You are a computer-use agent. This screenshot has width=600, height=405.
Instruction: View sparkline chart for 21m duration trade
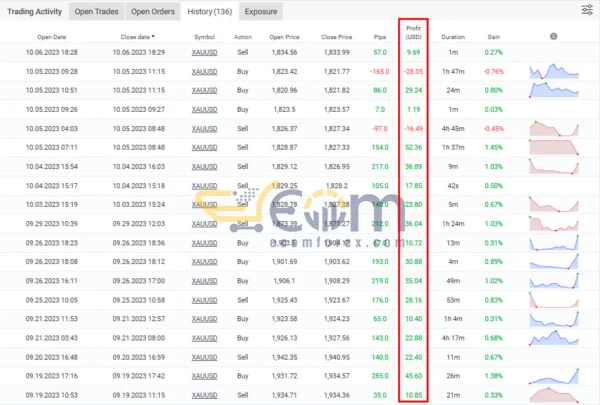[554, 395]
